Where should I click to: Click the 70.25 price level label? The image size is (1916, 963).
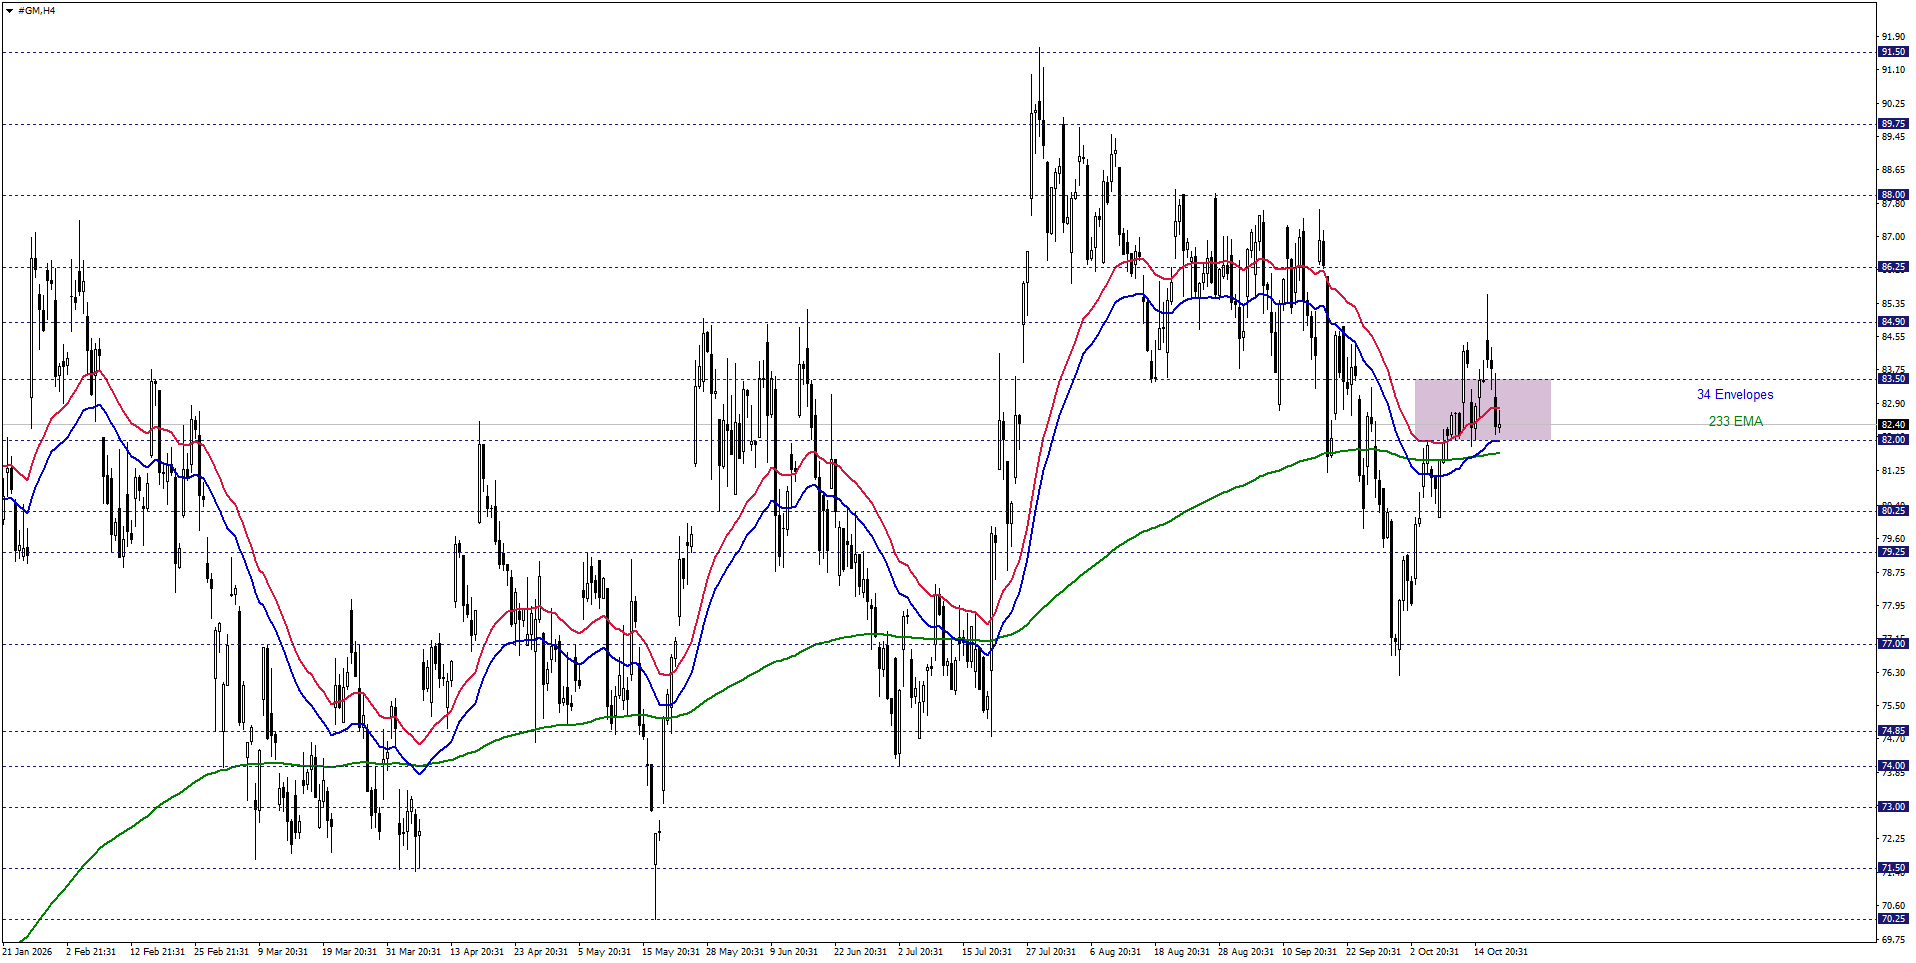[1893, 919]
